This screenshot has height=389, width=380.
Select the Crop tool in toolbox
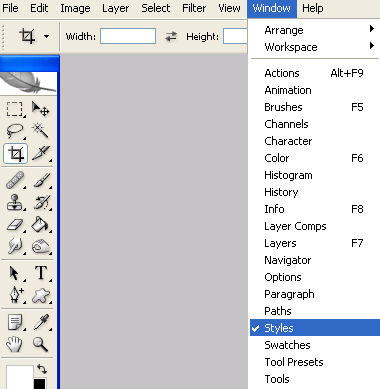pos(15,154)
